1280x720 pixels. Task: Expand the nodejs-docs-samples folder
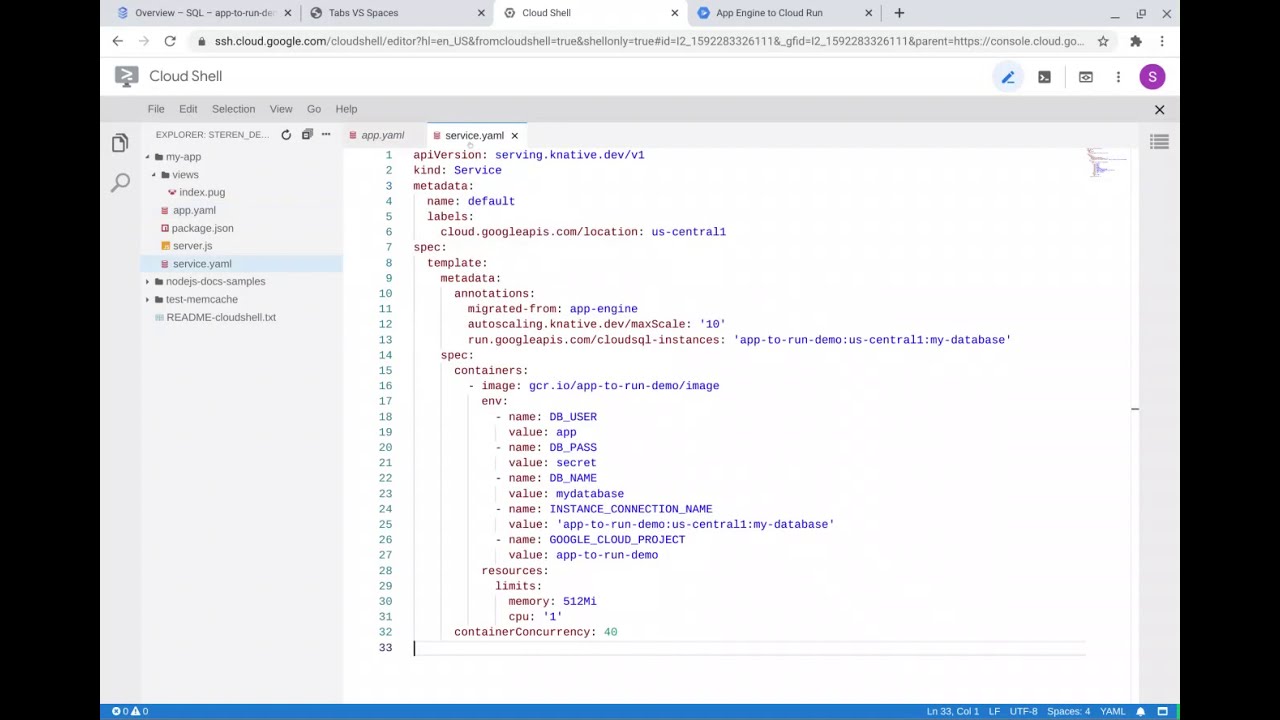[147, 282]
